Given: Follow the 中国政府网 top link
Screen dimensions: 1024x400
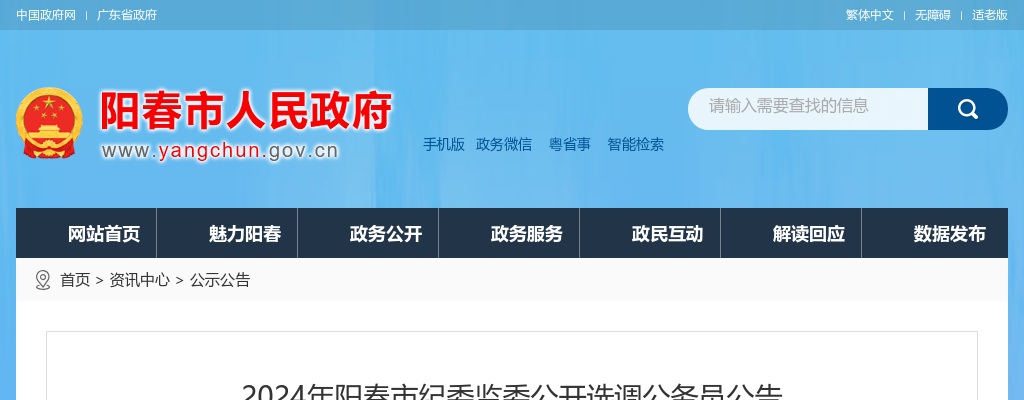Looking at the screenshot, I should coord(46,15).
